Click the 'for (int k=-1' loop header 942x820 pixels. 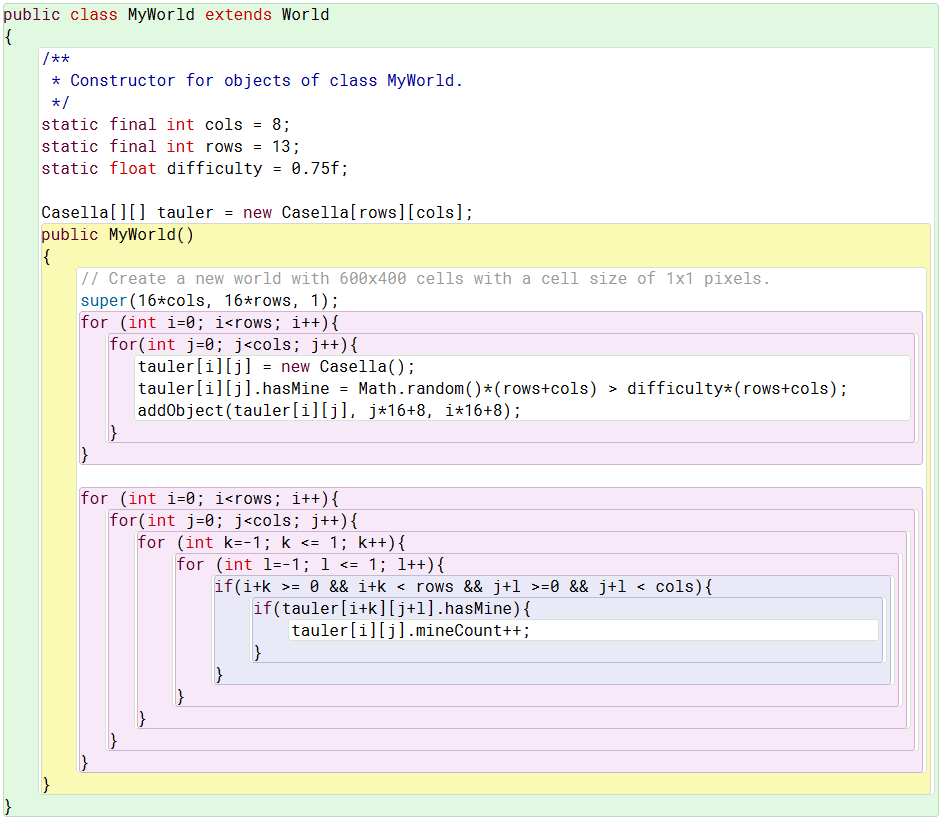point(271,543)
